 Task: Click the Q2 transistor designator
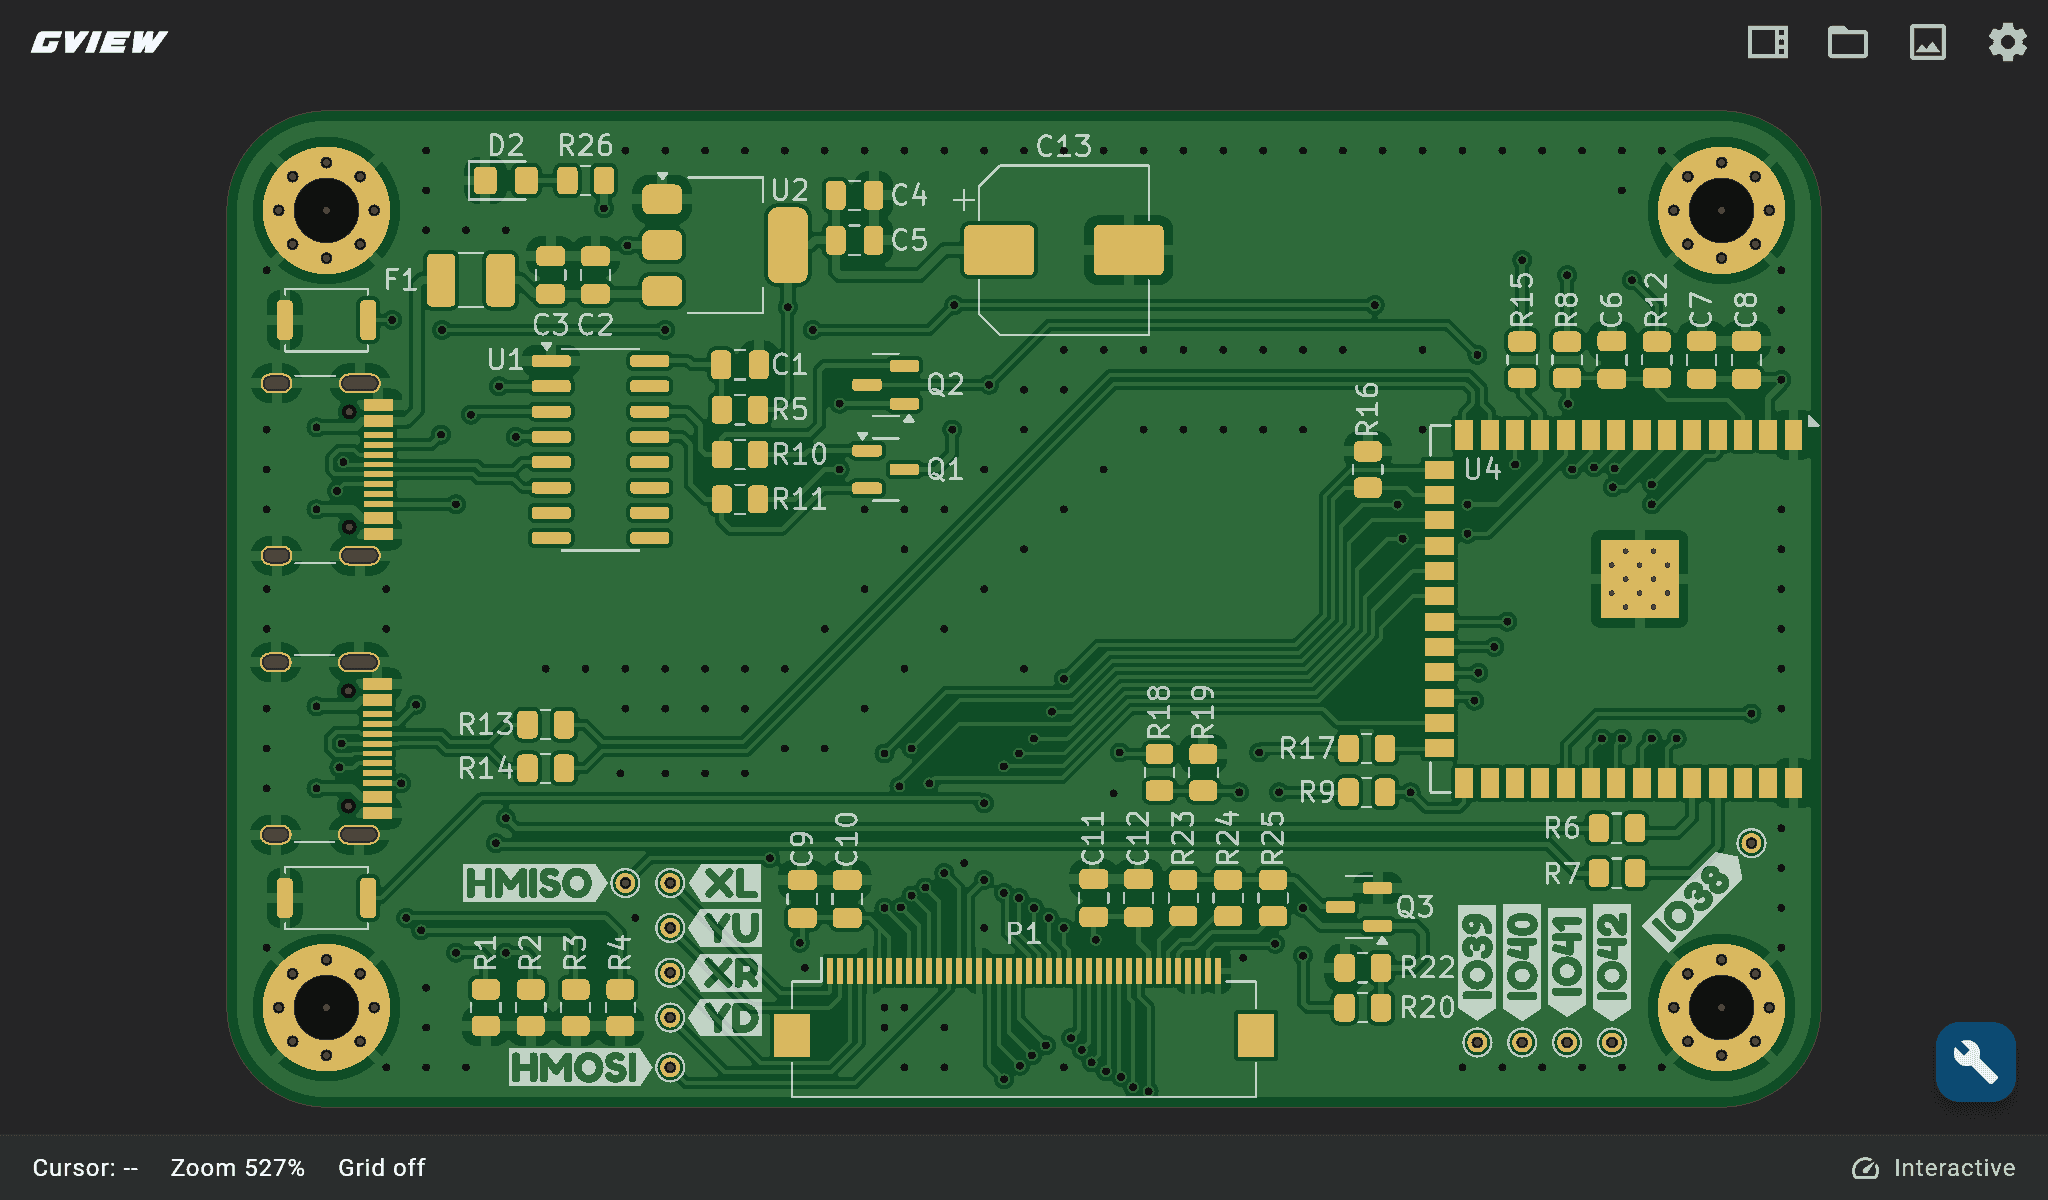point(945,384)
